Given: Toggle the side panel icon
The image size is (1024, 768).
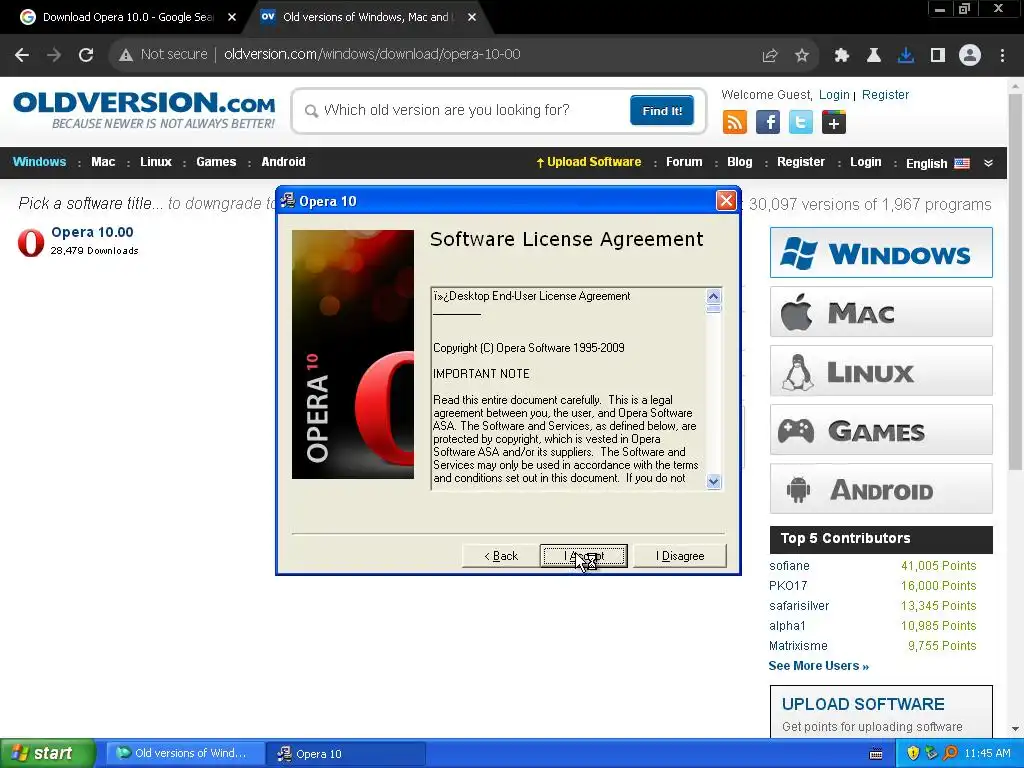Looking at the screenshot, I should 938,56.
